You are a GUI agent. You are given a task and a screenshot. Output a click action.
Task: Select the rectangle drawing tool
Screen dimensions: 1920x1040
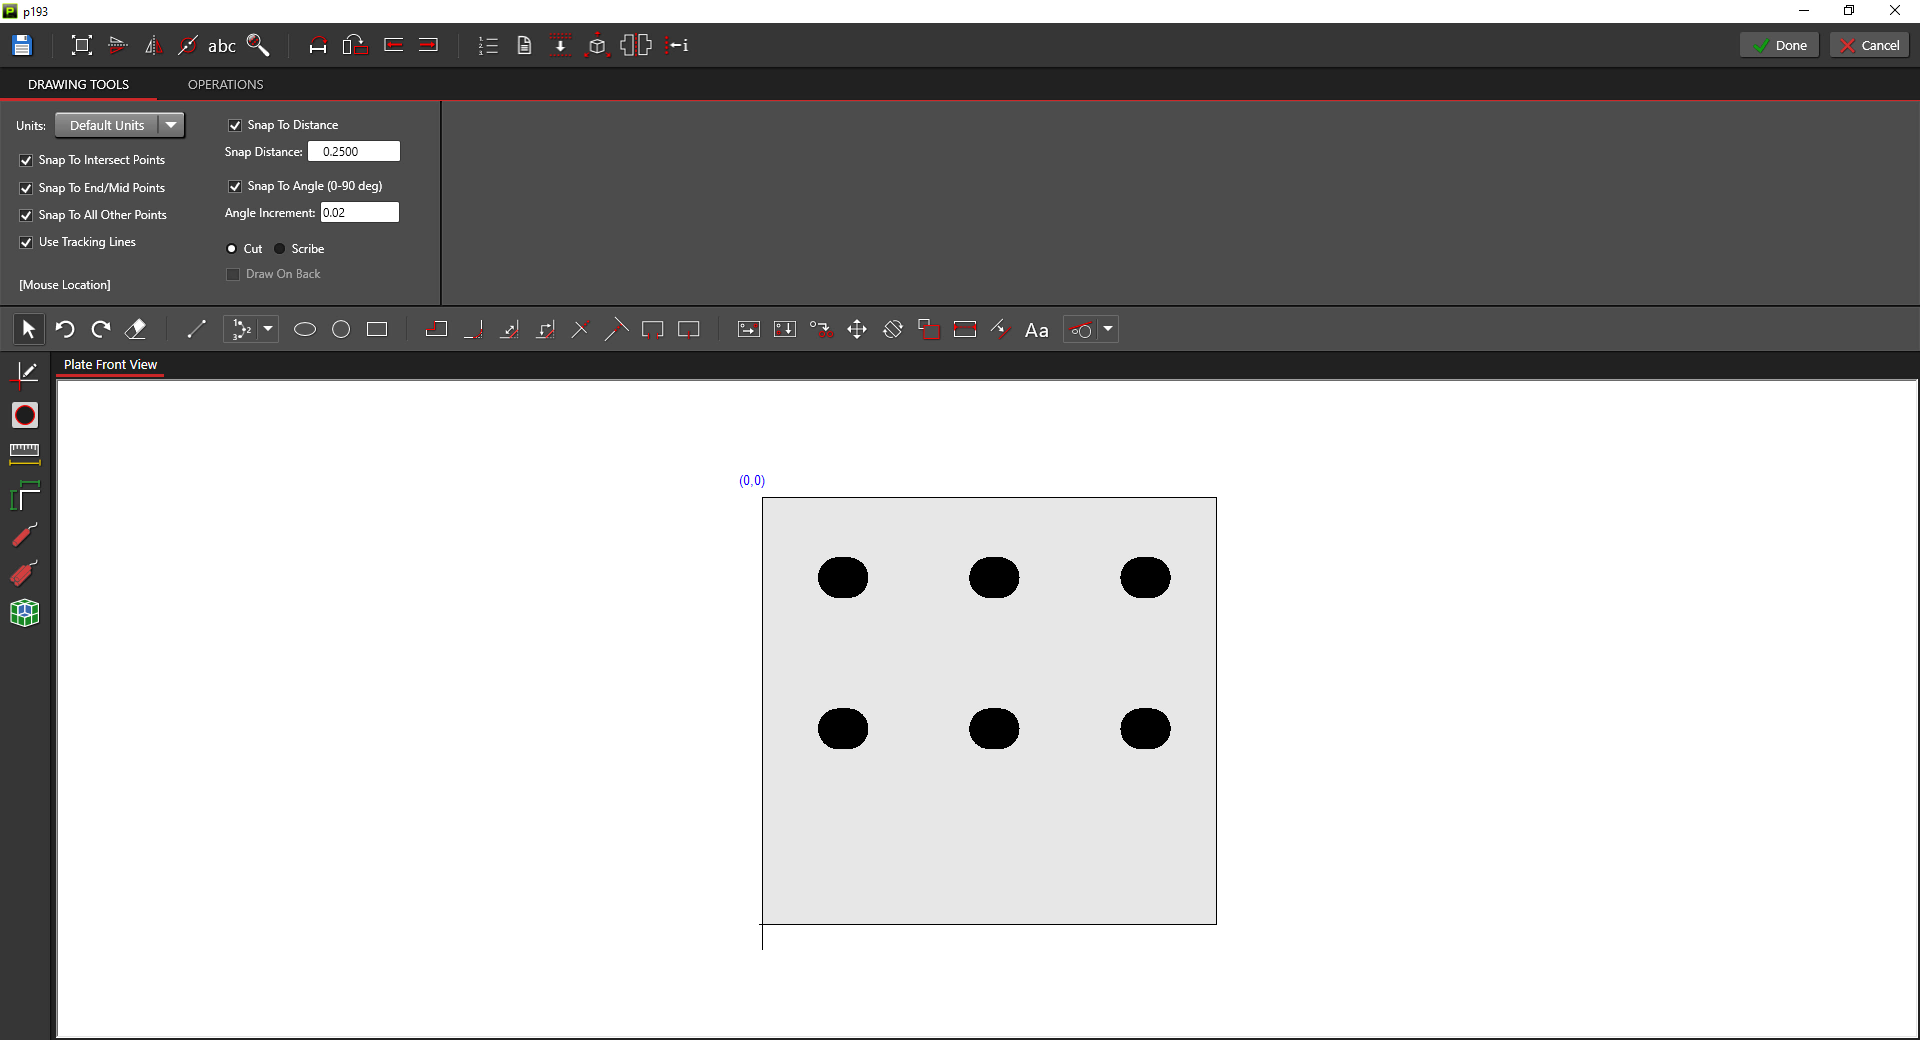pyautogui.click(x=377, y=329)
